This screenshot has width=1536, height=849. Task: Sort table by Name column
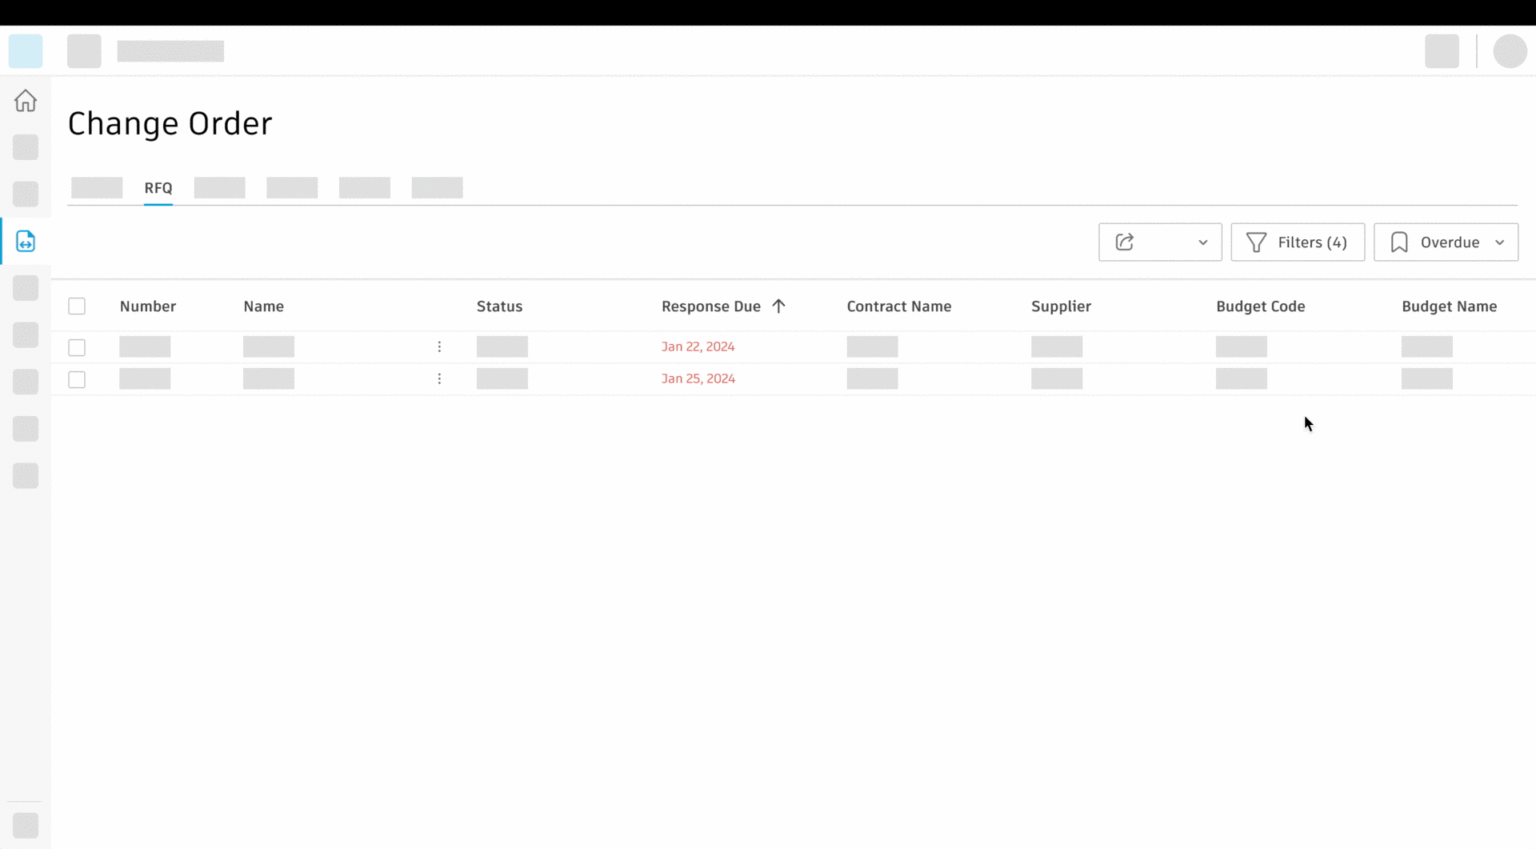click(264, 306)
